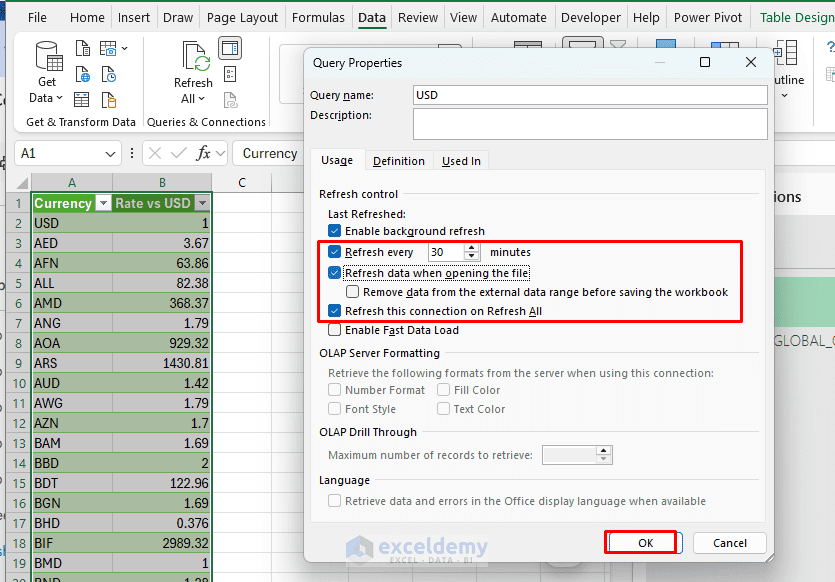Check Enable Fast Data Load

click(334, 330)
